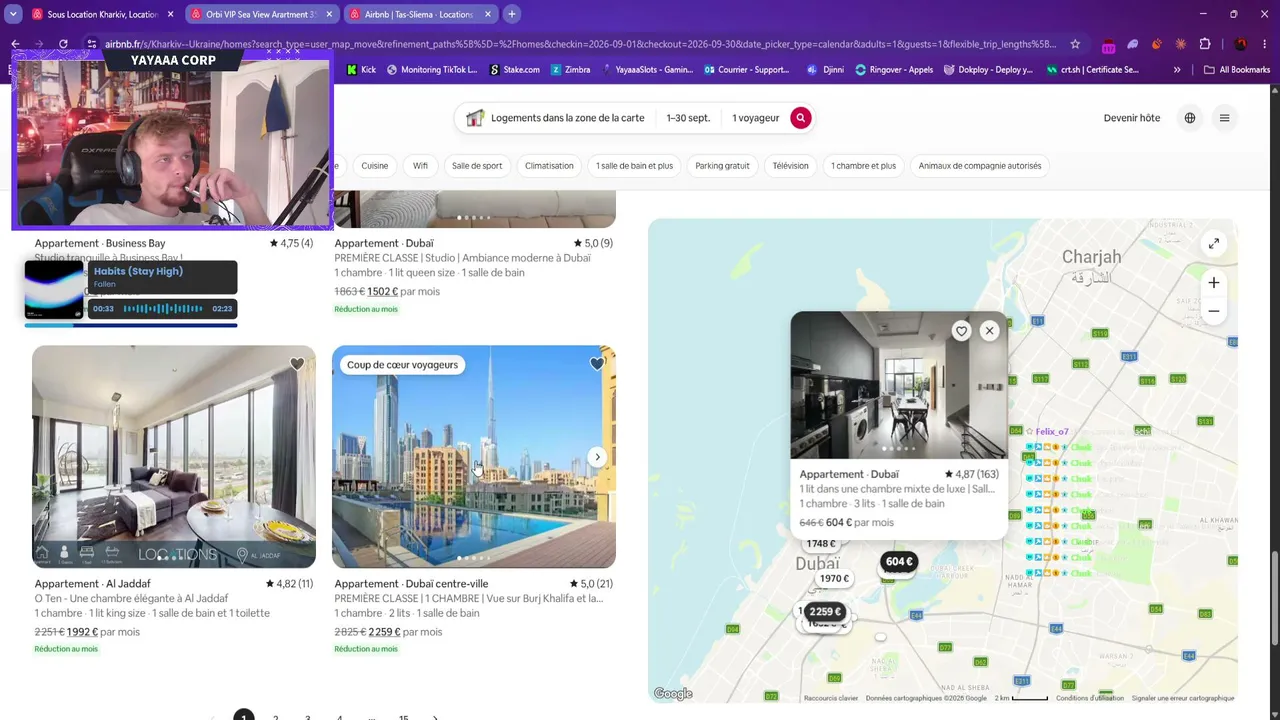Open the tab search dropdown
Image resolution: width=1280 pixels, height=720 pixels.
point(13,14)
